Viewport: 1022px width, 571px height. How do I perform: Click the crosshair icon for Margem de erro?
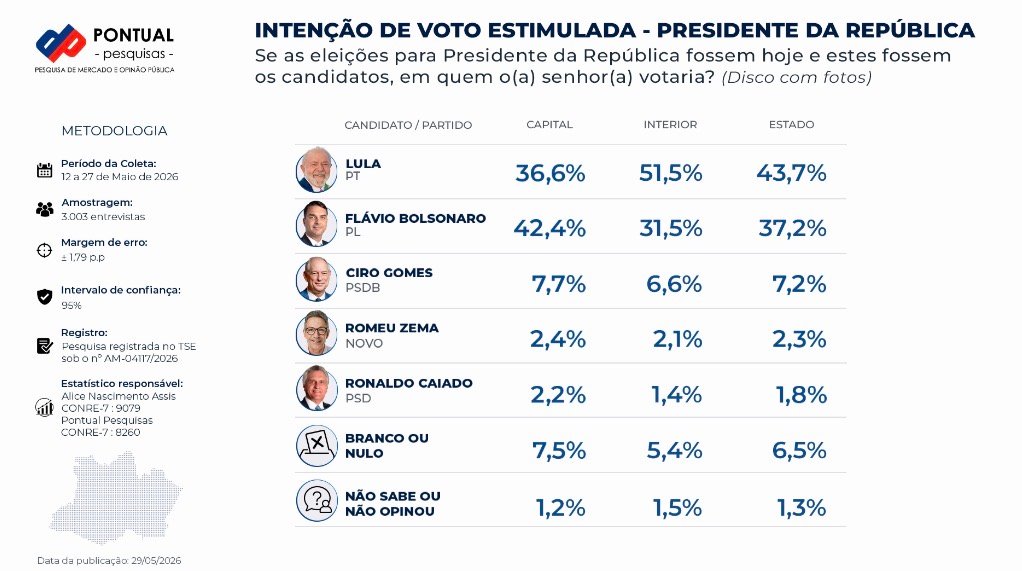tap(44, 250)
